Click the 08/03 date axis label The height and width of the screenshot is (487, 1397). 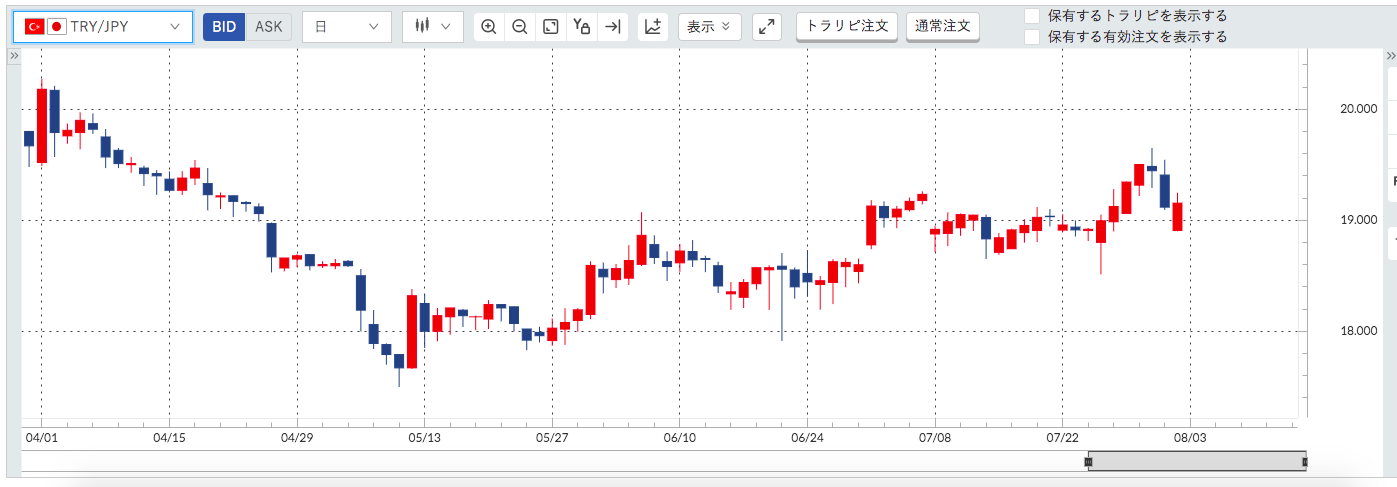1190,437
